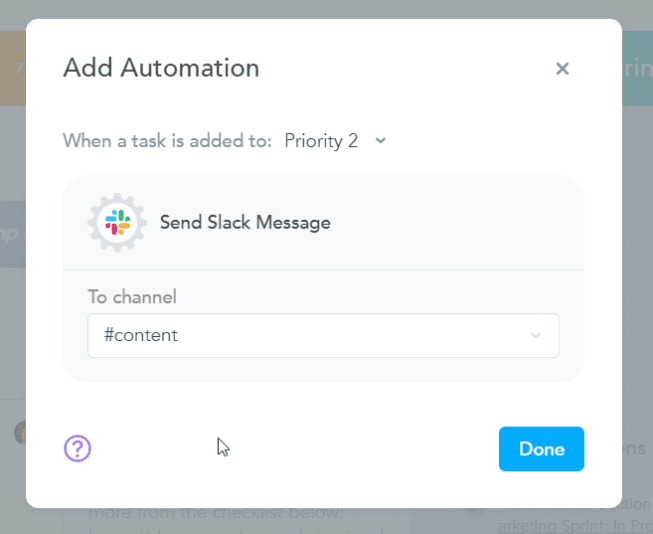Screen dimensions: 653x534
Task: Click the Slack logo gear icon
Action: click(117, 222)
